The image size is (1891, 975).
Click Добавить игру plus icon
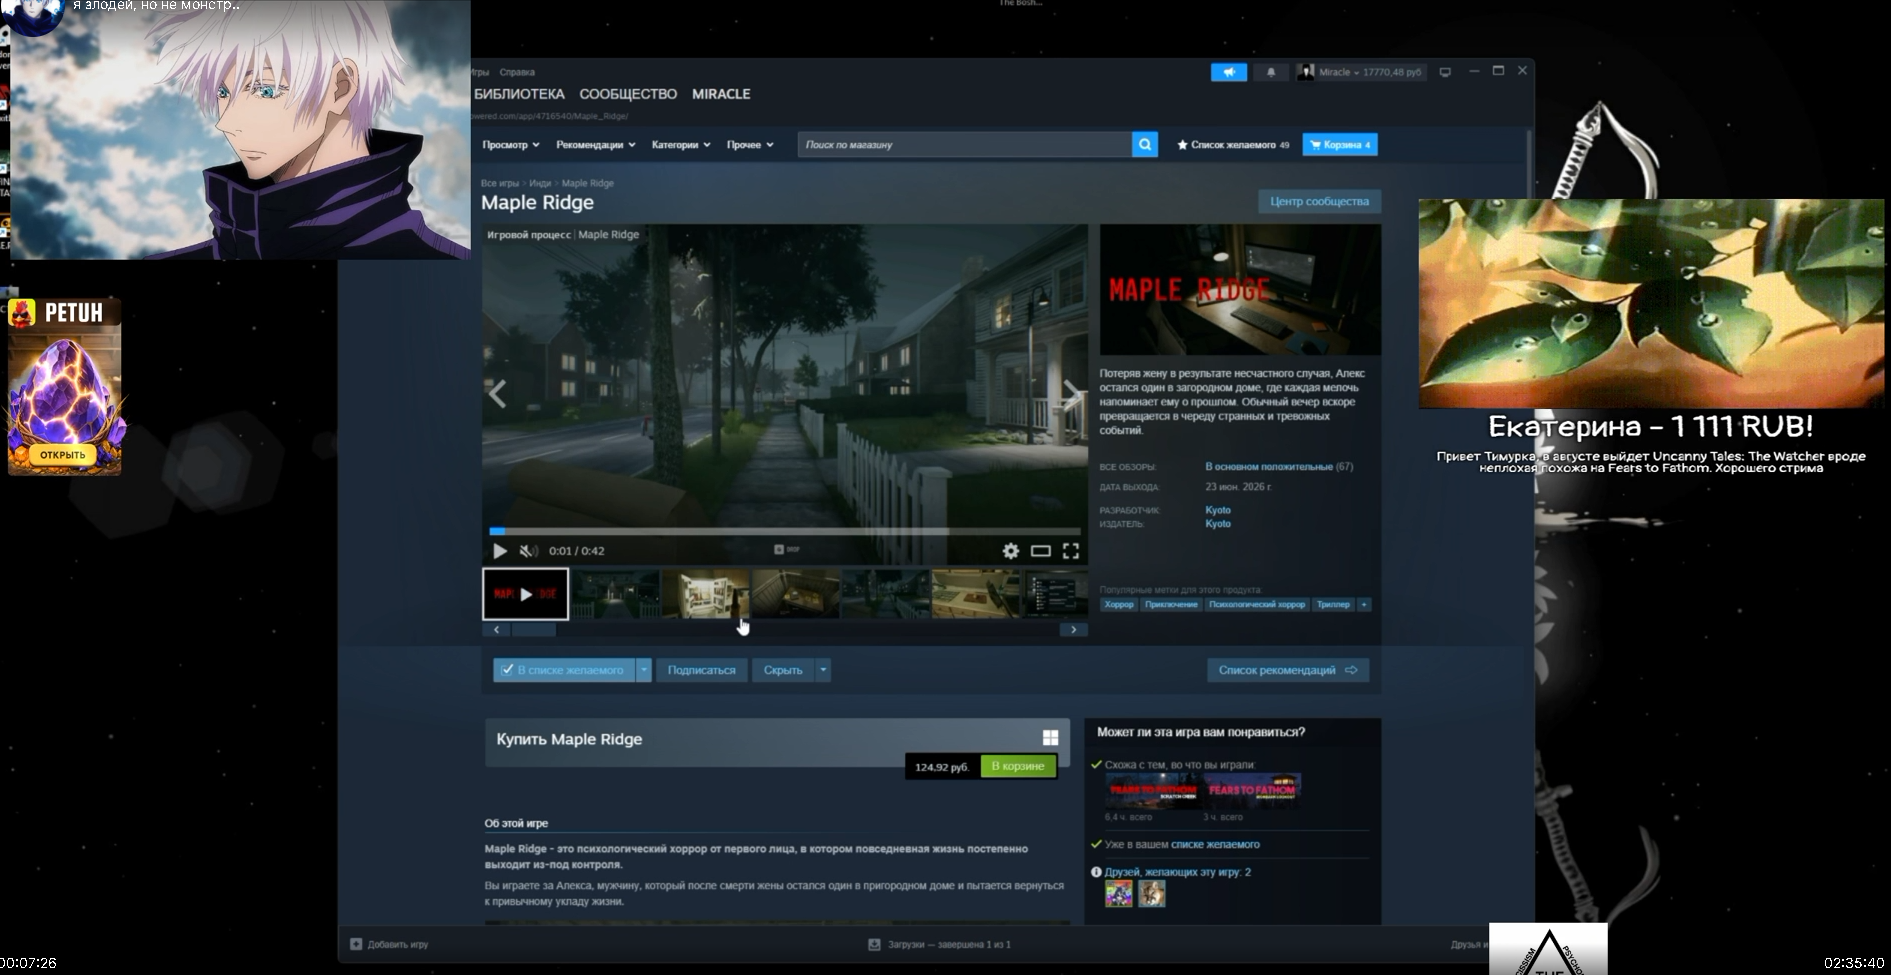pos(356,944)
